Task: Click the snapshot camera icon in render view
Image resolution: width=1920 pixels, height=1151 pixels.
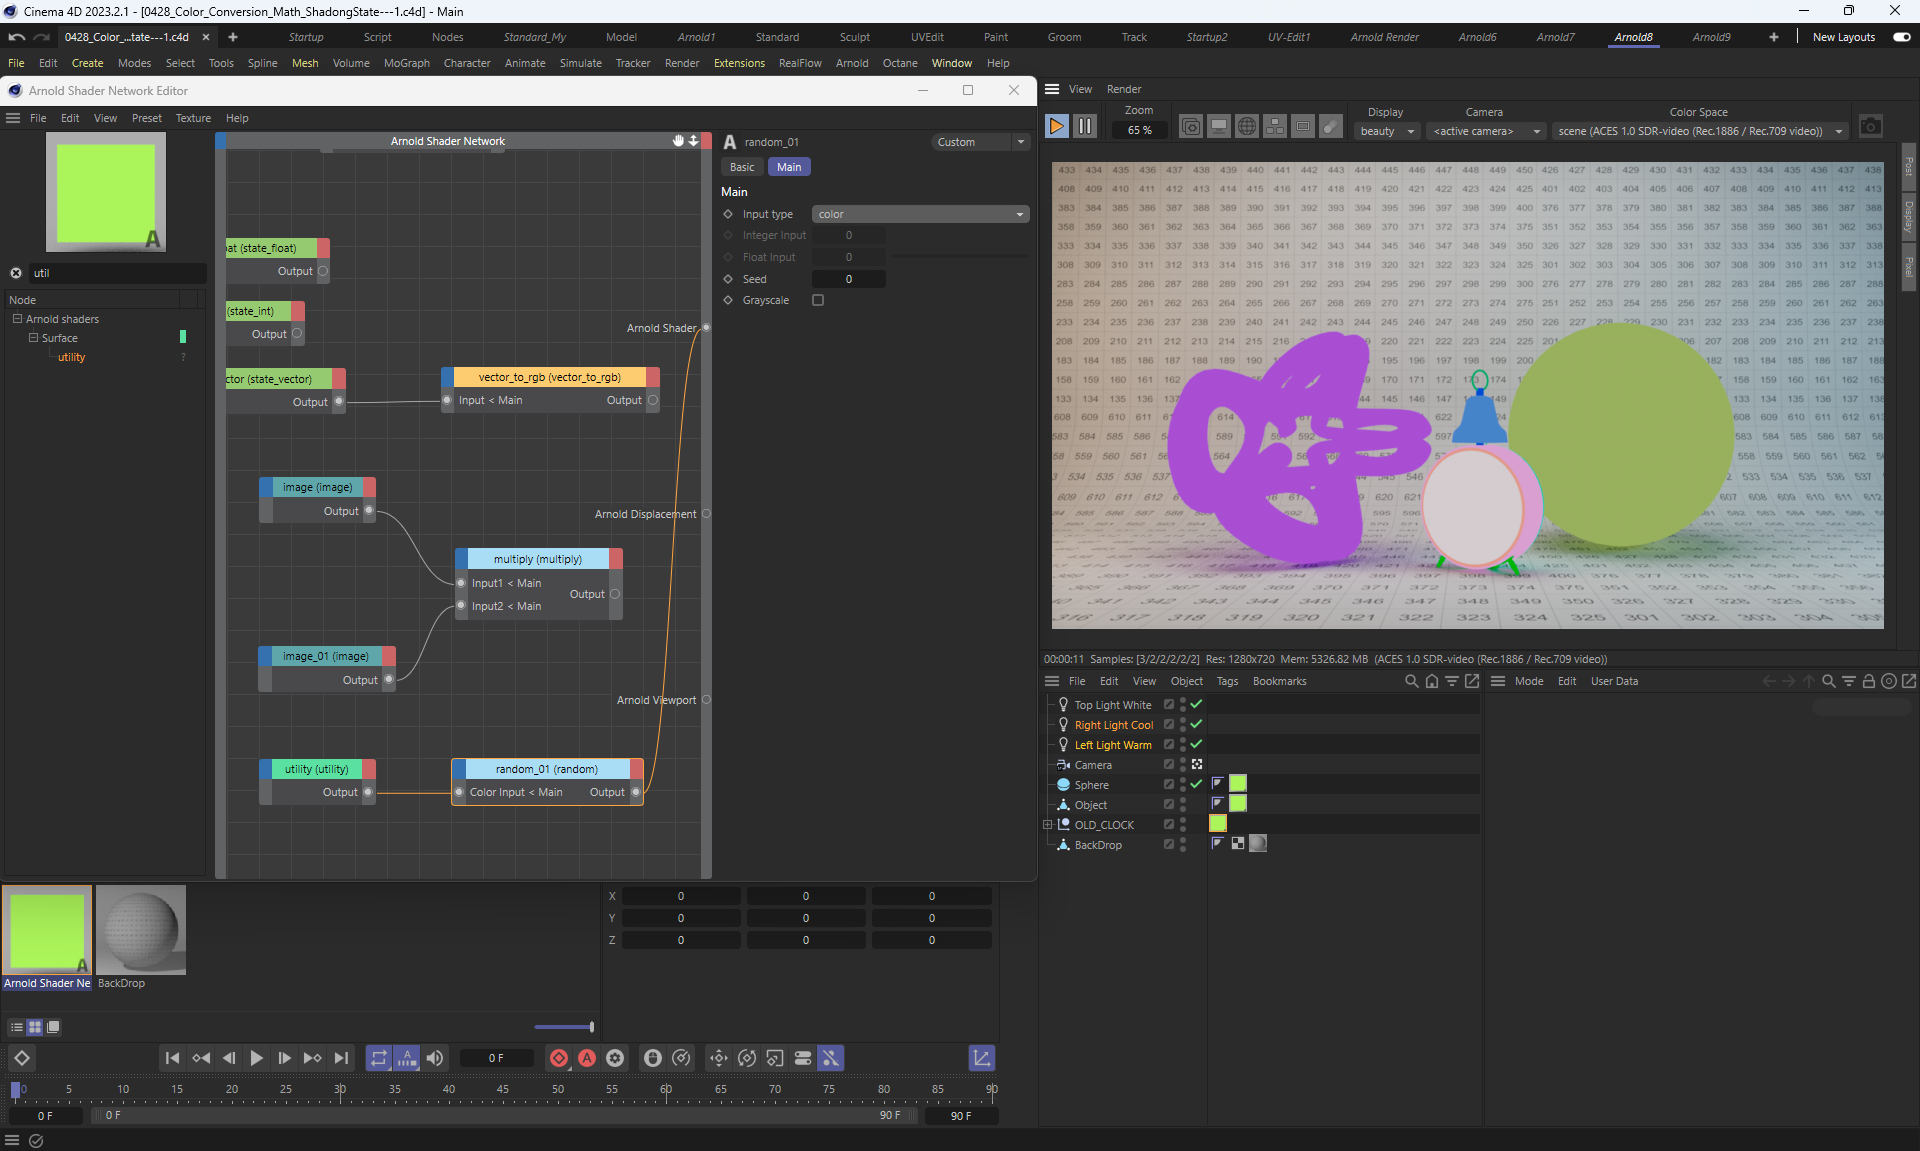Action: pyautogui.click(x=1870, y=127)
